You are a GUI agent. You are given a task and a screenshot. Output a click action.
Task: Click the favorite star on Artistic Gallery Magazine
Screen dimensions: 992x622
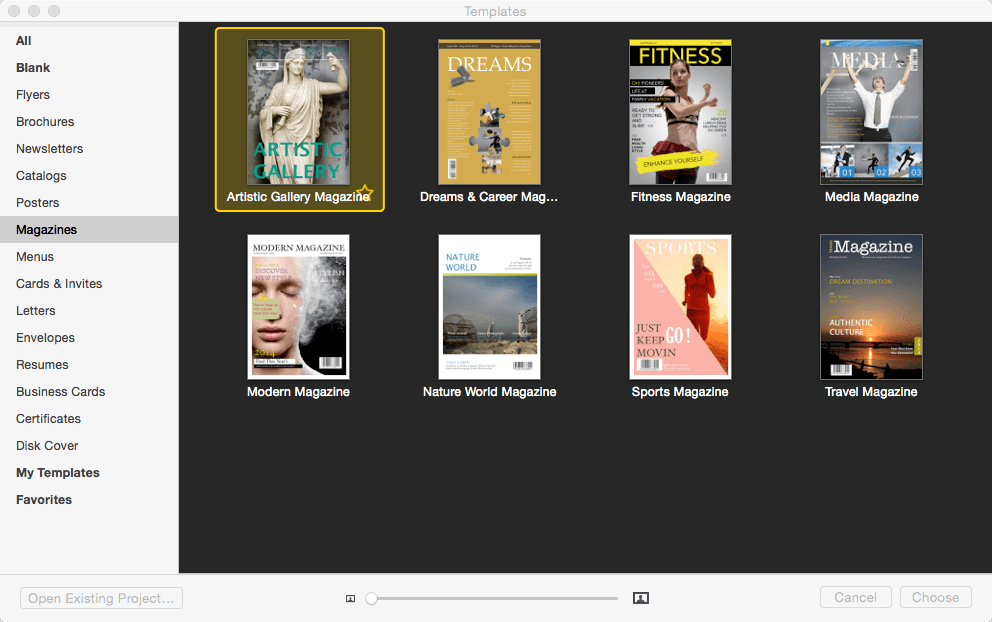click(x=365, y=191)
